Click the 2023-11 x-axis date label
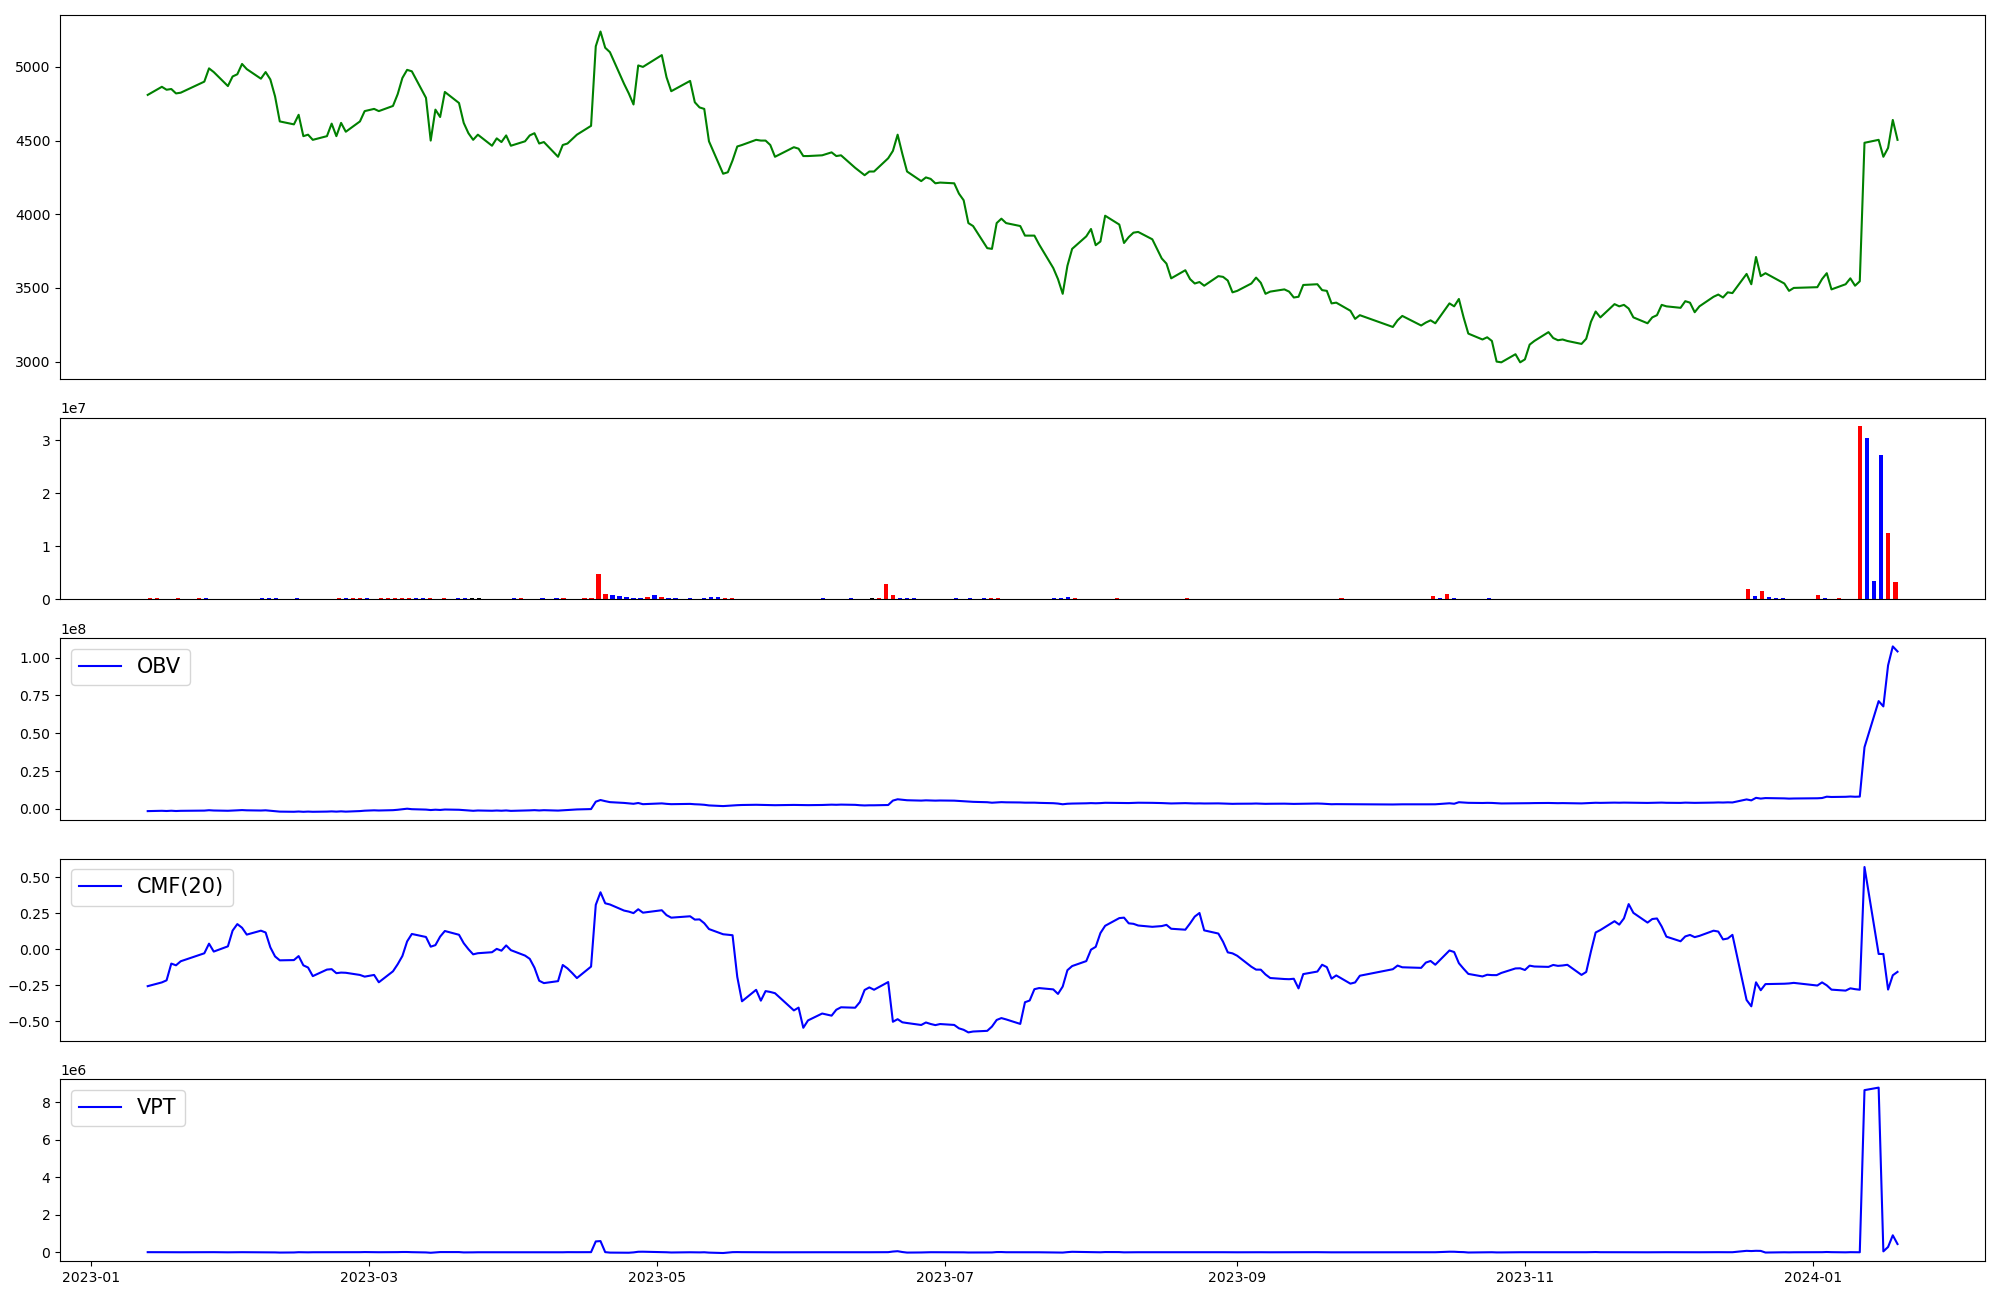Viewport: 2000px width, 1300px height. pos(1525,1277)
